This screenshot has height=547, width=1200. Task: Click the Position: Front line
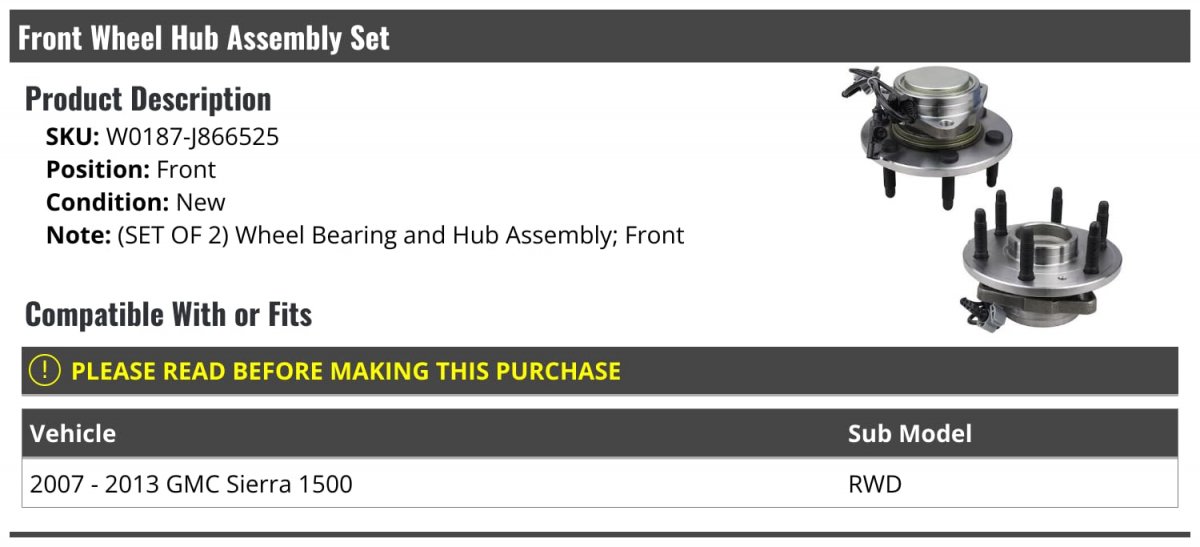(x=131, y=170)
